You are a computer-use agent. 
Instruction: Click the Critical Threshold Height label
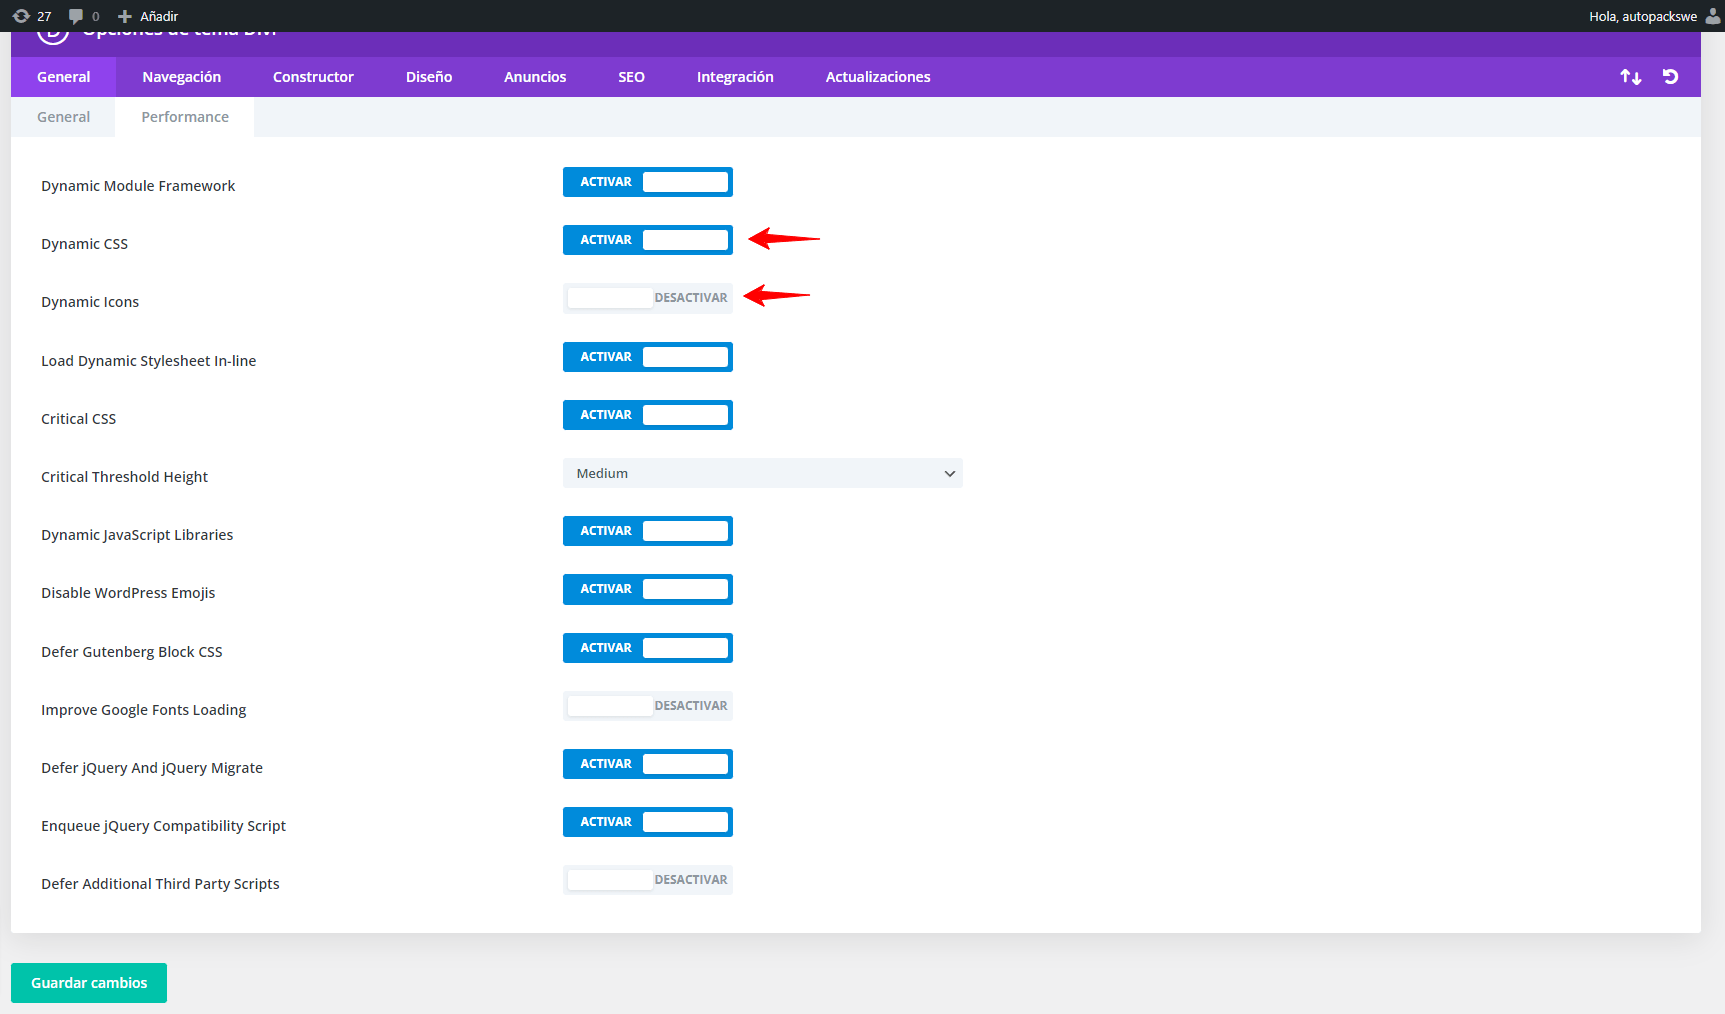(x=125, y=477)
